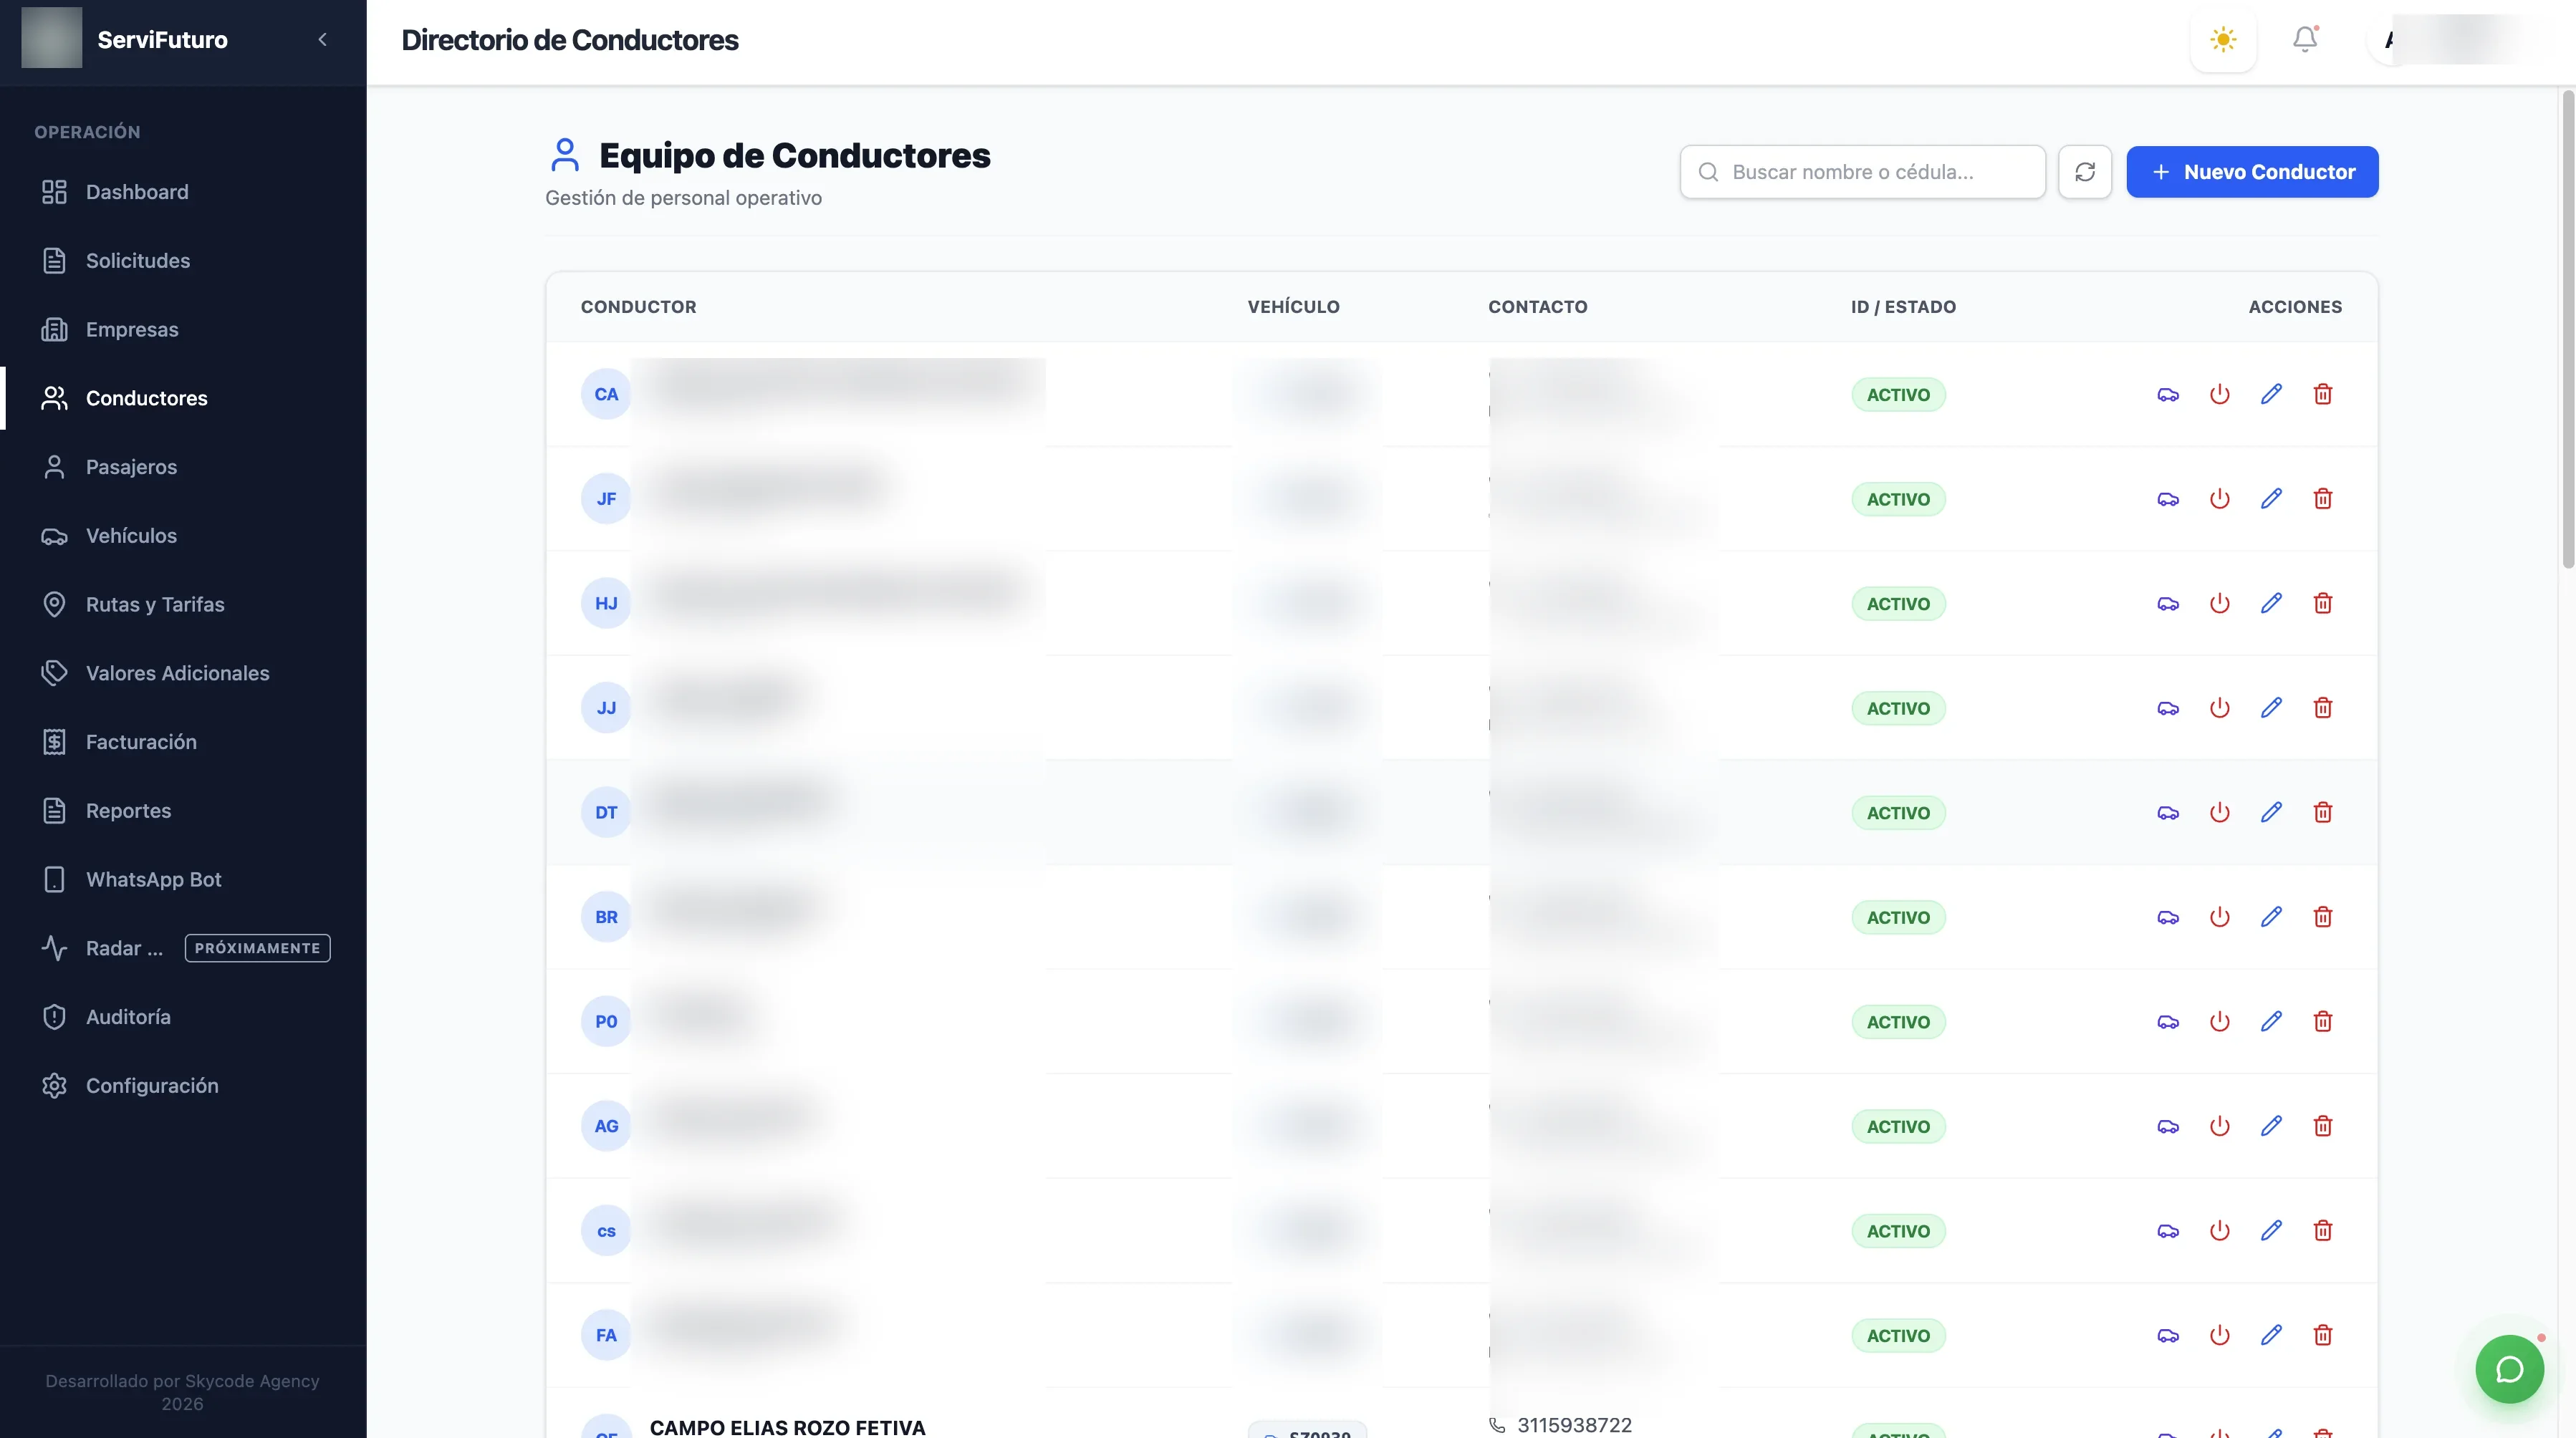Delete the PO driver row
Screen dimensions: 2576x1438
[x=2323, y=1021]
